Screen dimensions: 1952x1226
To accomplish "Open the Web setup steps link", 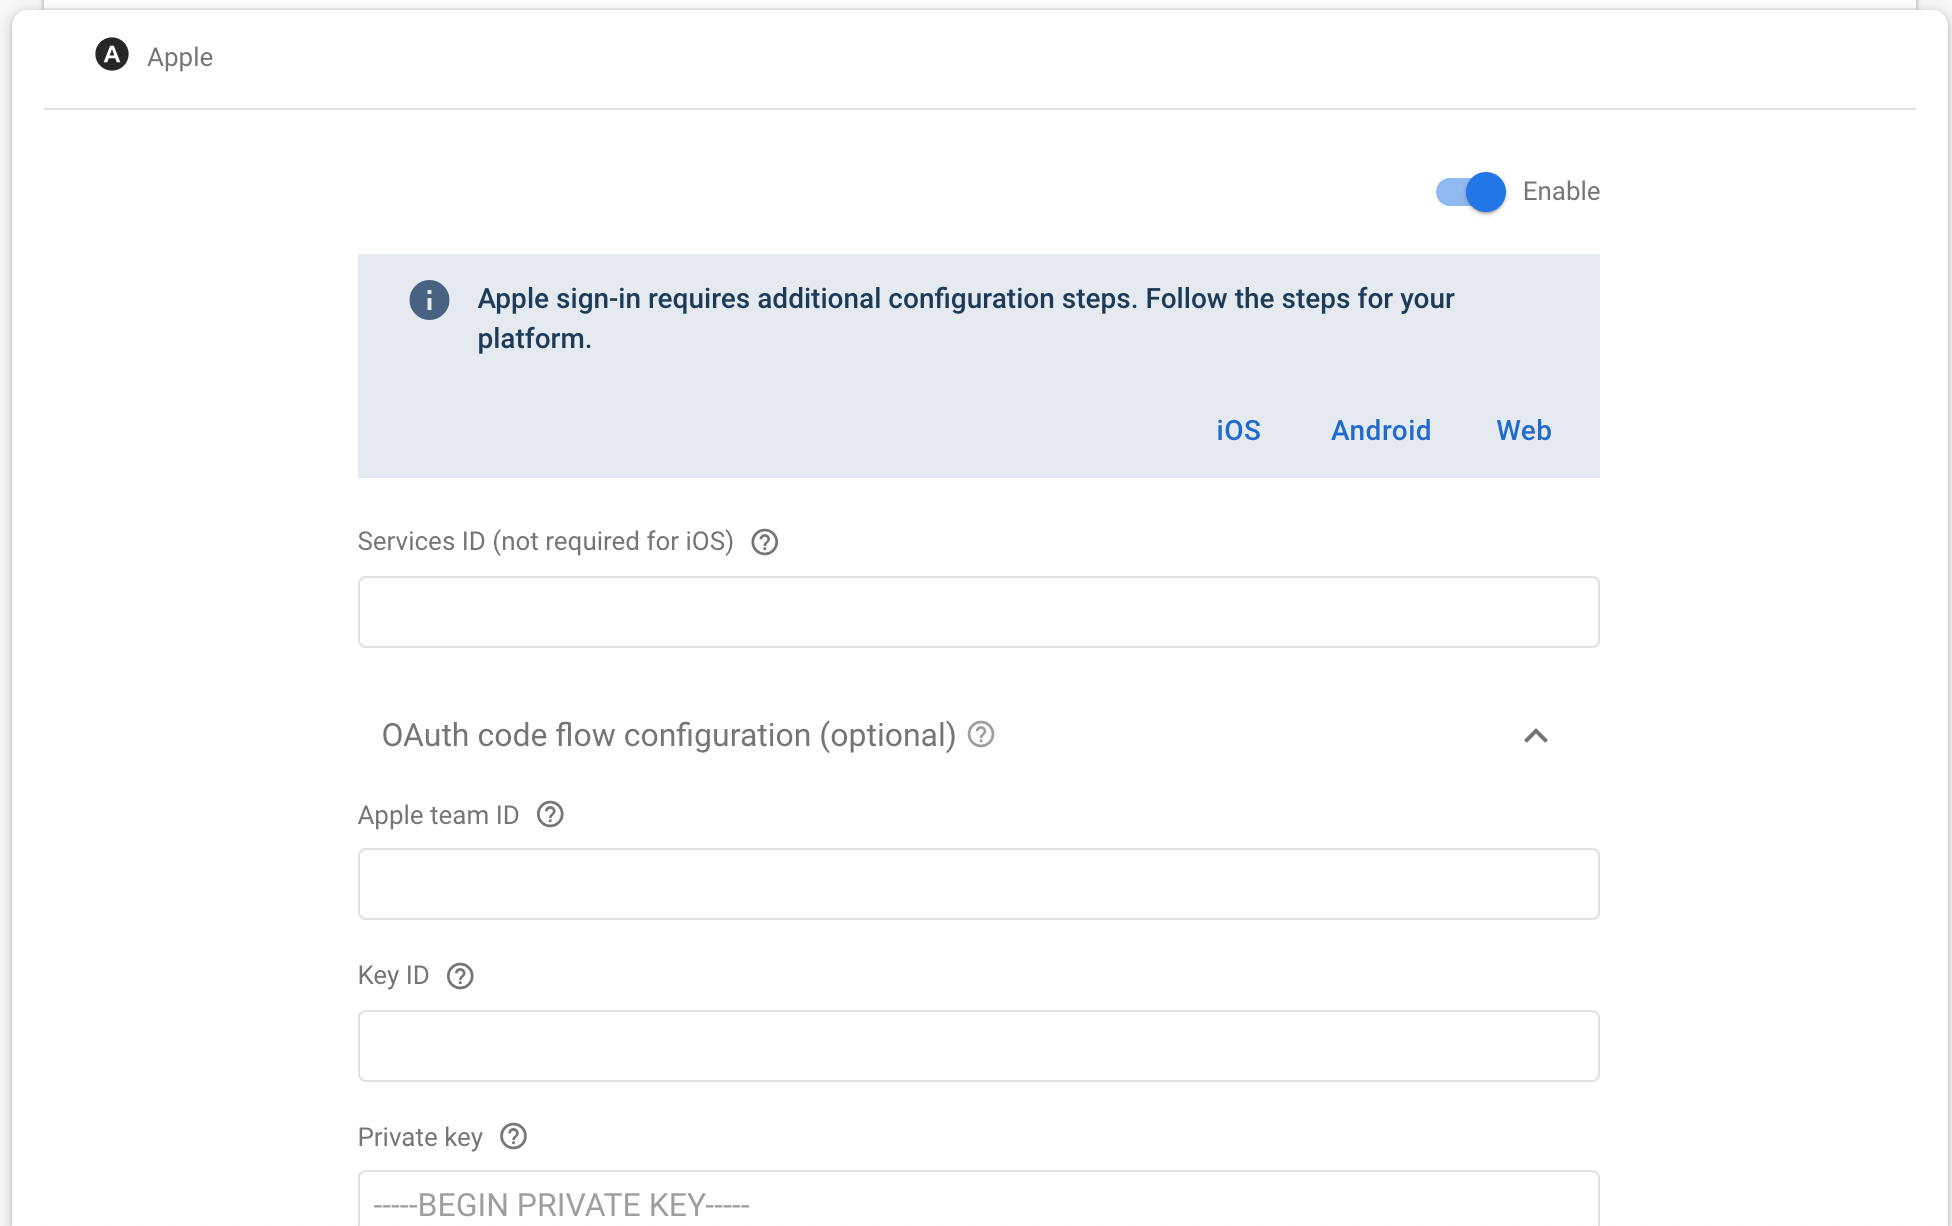I will click(1523, 431).
